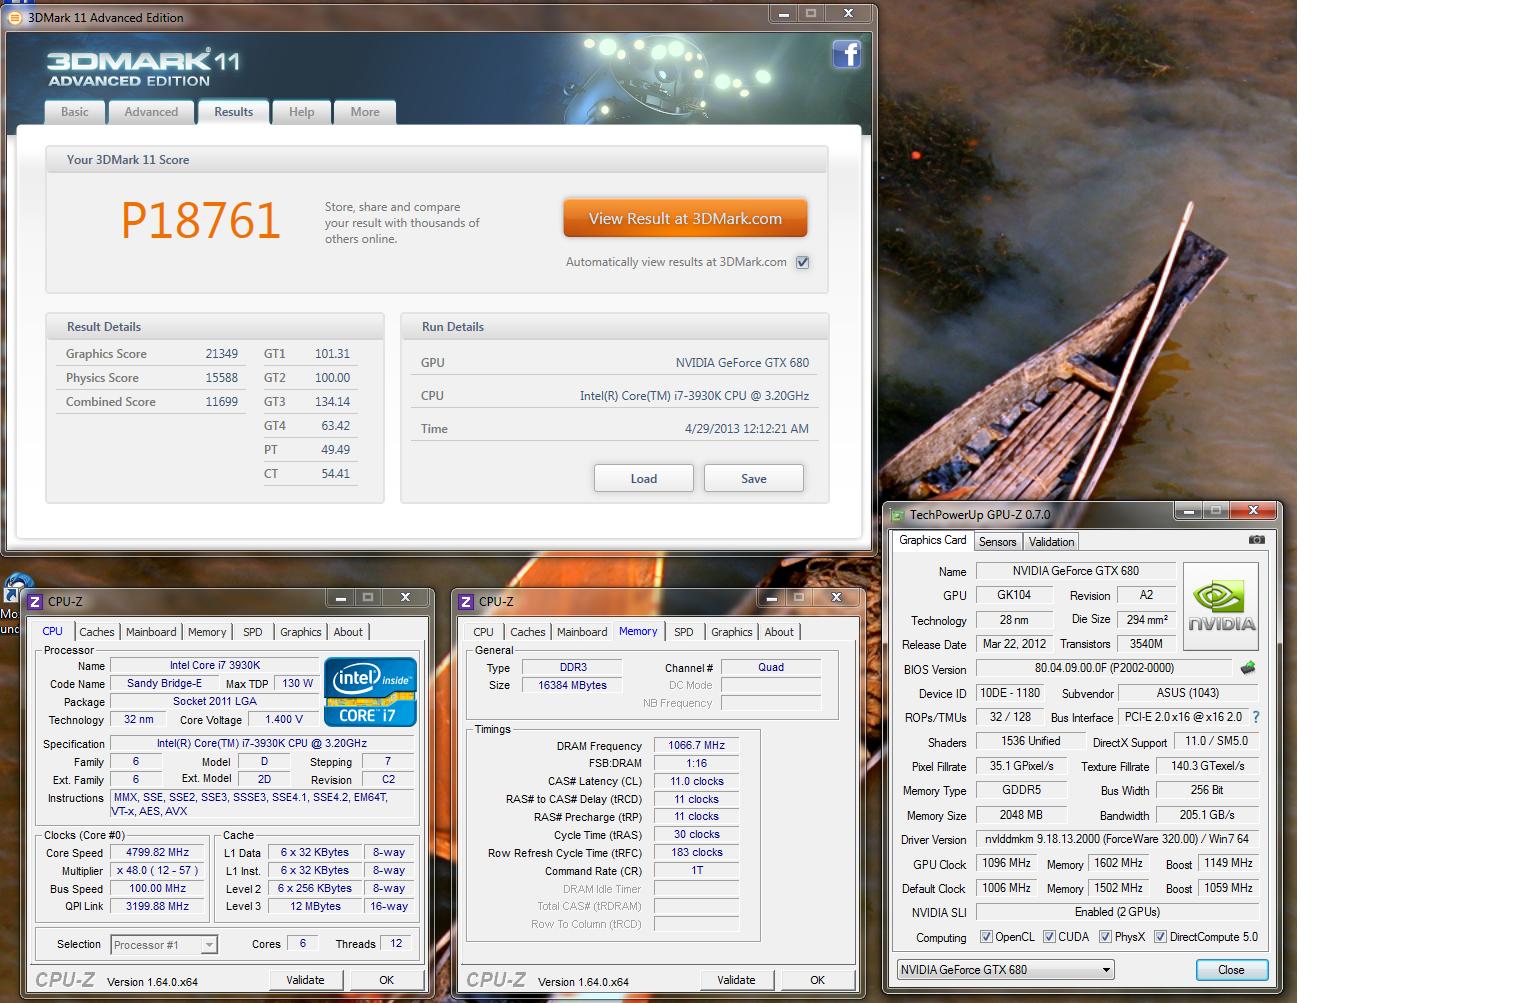
Task: Click the Driver Version field in GPU-Z
Action: [x=1116, y=839]
